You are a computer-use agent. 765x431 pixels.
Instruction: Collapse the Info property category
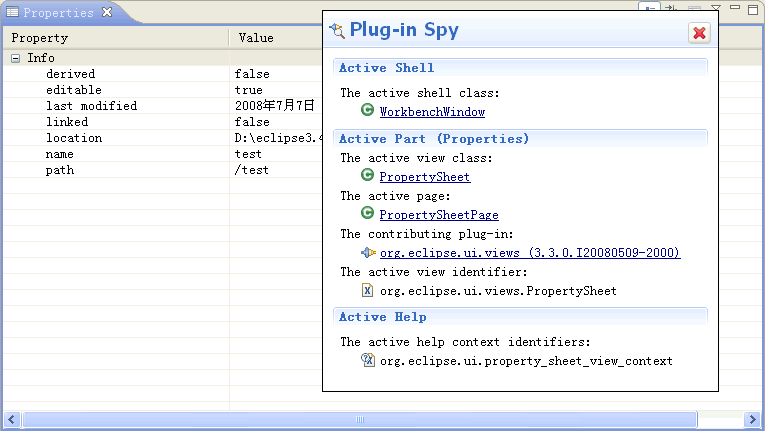[x=16, y=58]
